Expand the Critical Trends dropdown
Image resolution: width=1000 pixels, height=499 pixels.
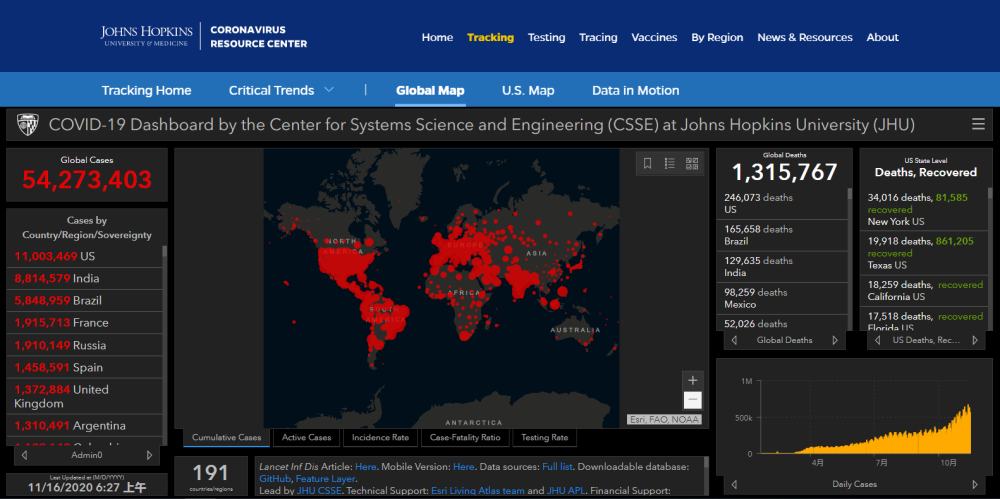328,90
